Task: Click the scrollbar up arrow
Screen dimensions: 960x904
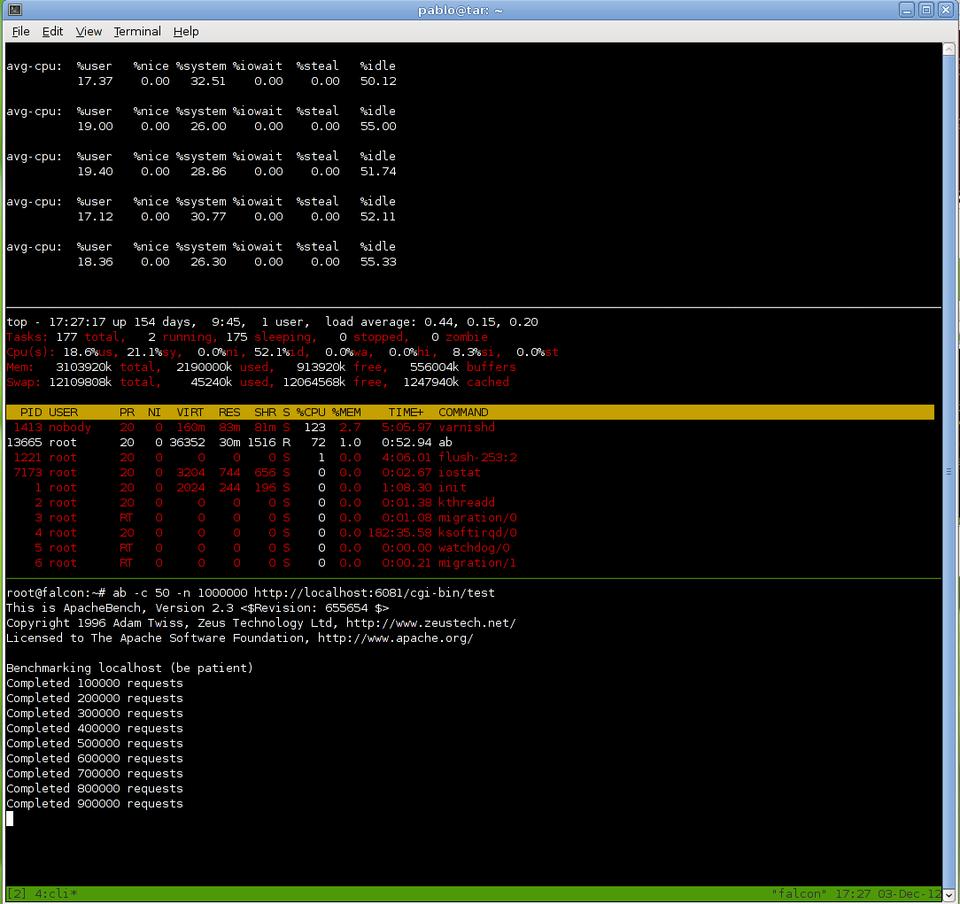Action: pyautogui.click(x=951, y=50)
